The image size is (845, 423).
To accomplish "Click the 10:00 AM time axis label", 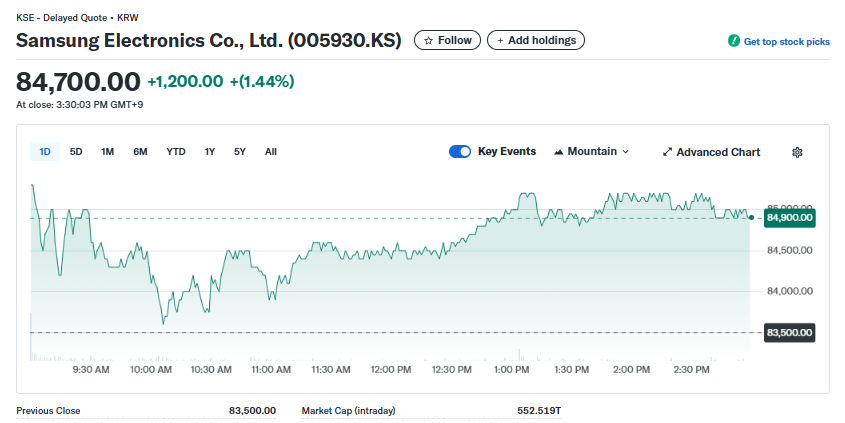I will (151, 370).
